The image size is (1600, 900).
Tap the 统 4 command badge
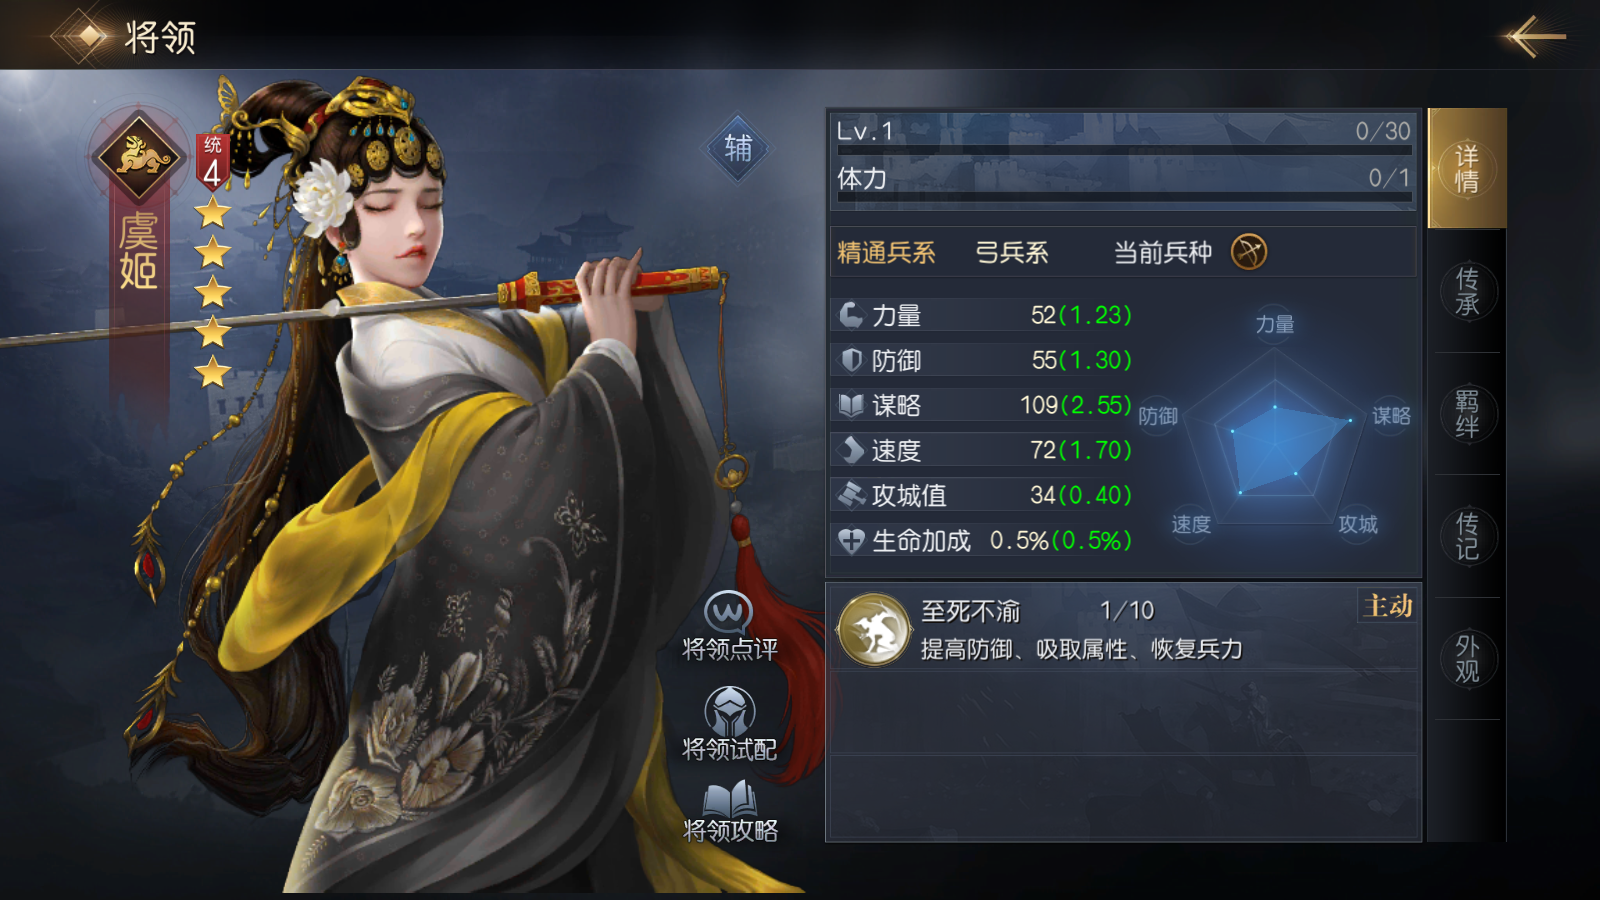tap(212, 162)
